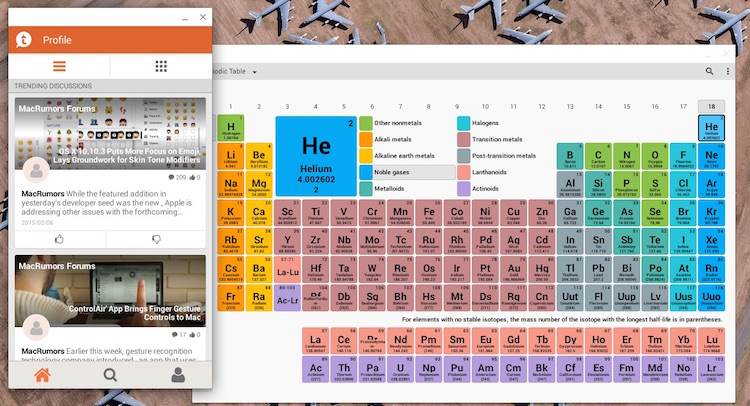Open the user profile icon in bottom bar
The image size is (750, 406).
click(x=178, y=376)
